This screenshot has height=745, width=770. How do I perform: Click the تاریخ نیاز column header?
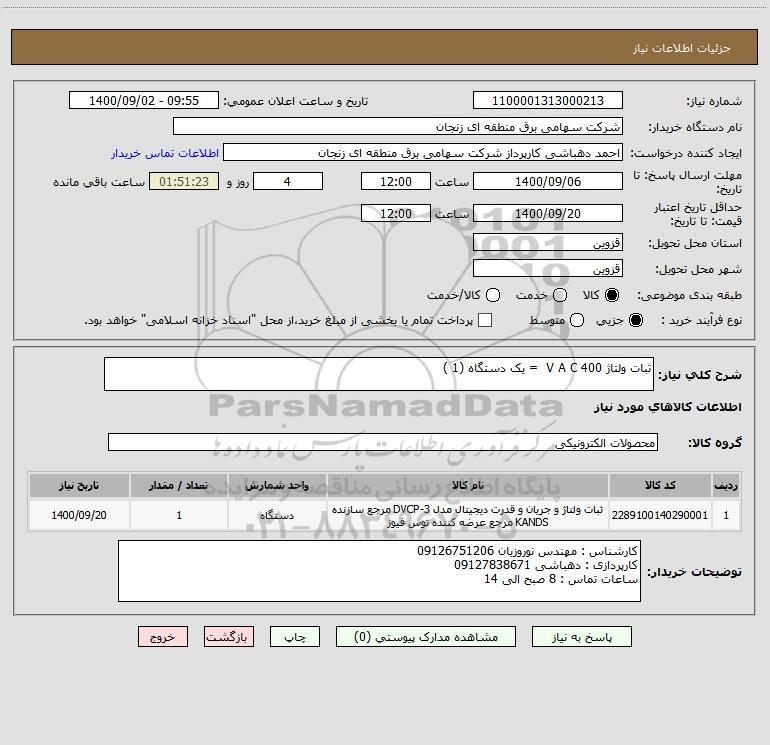(x=79, y=486)
